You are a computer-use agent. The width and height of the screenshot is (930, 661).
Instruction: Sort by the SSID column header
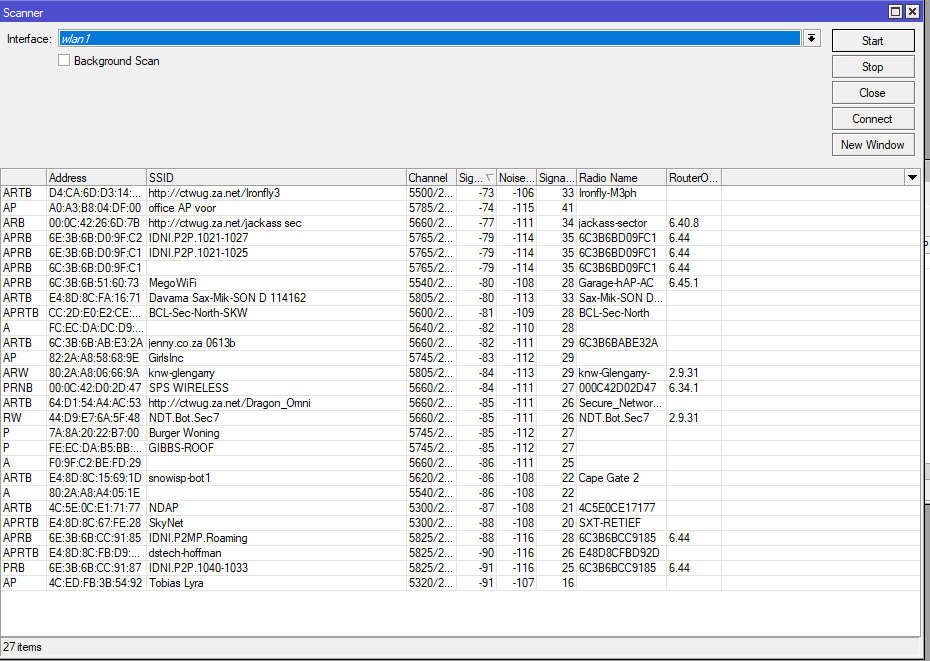276,177
